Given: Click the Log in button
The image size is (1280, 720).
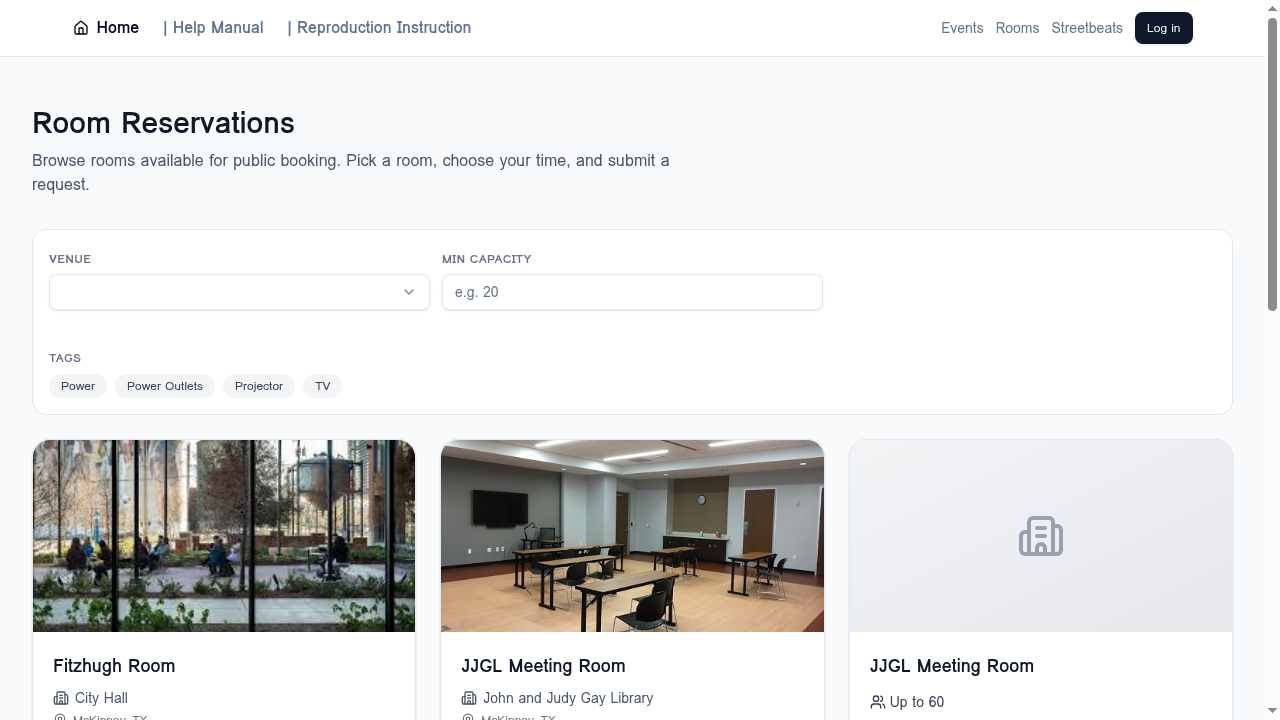Looking at the screenshot, I should pos(1163,28).
